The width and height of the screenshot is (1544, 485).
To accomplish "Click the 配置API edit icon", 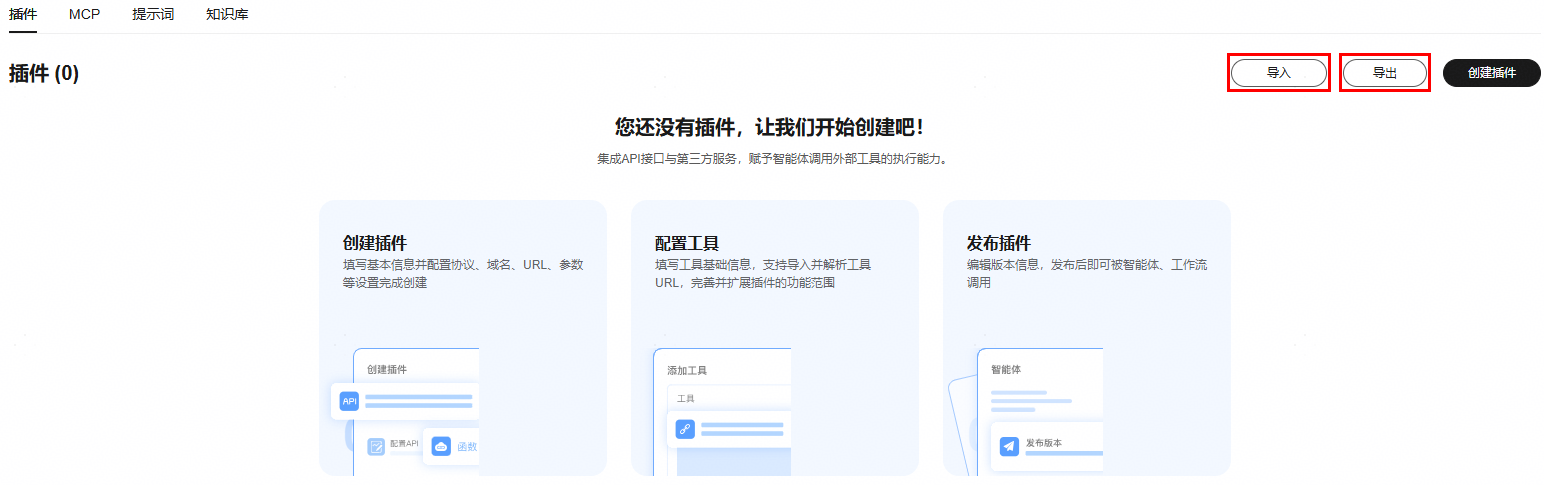I will 376,446.
